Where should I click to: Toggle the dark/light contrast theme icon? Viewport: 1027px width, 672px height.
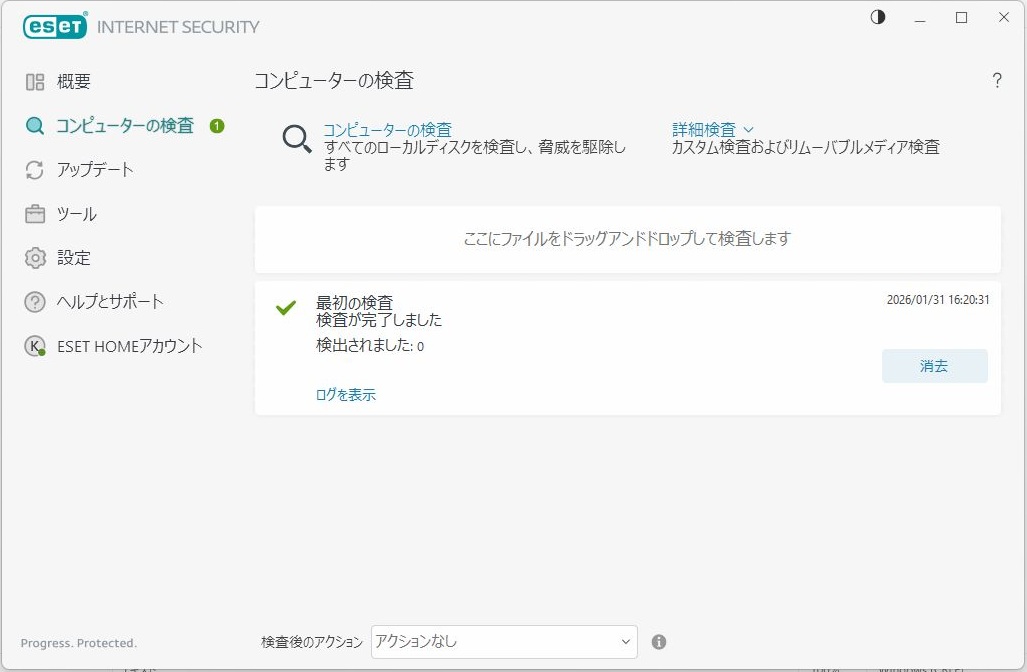(x=878, y=18)
